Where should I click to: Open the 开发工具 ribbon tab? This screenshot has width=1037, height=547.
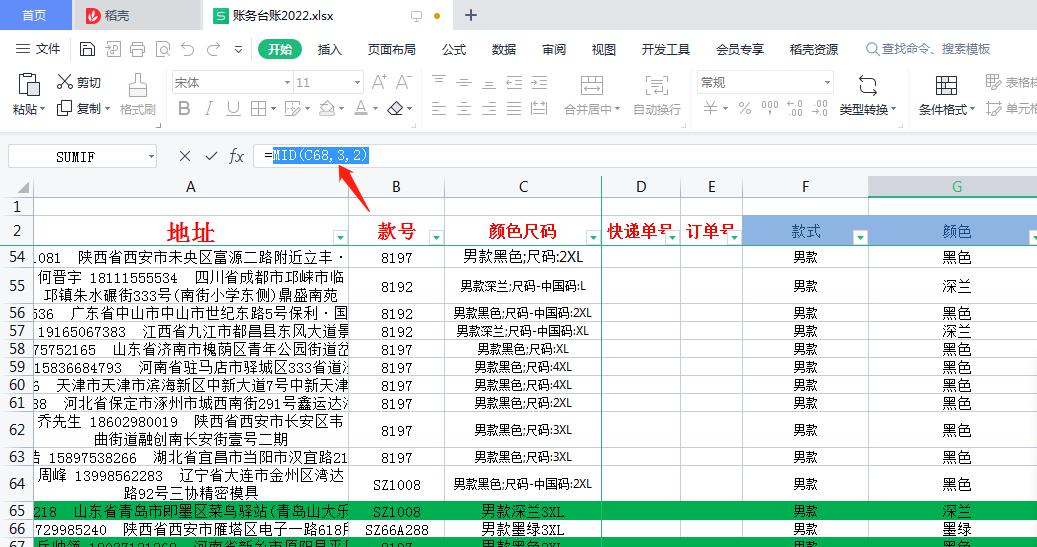665,50
